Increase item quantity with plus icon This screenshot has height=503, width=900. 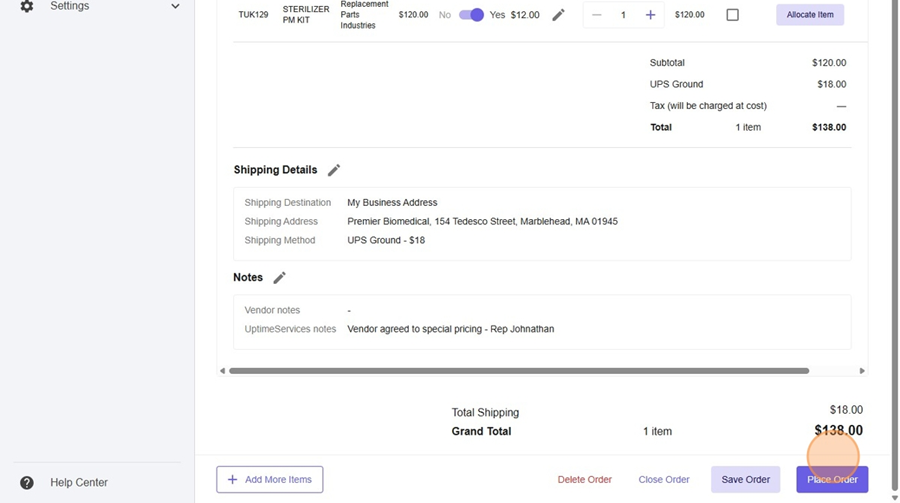[650, 15]
